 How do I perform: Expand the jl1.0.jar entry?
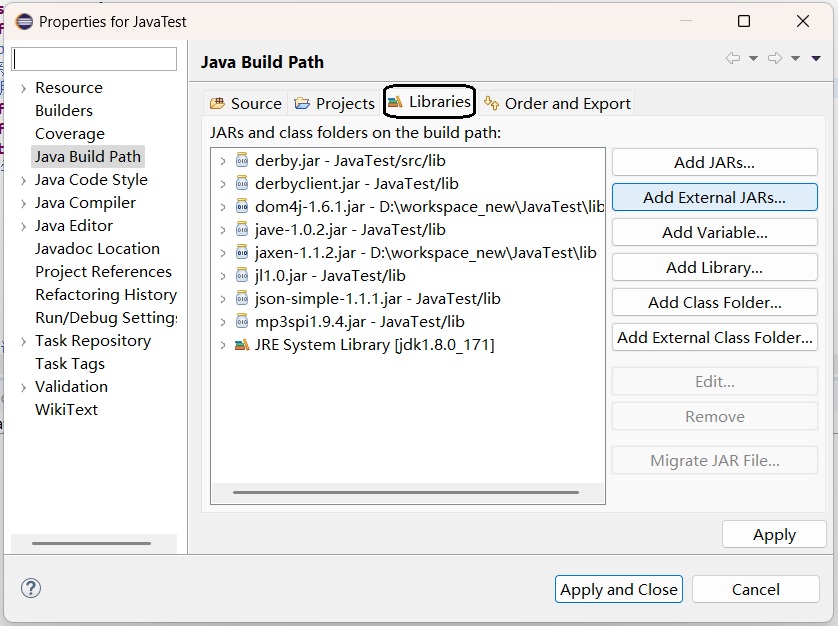[x=223, y=276]
